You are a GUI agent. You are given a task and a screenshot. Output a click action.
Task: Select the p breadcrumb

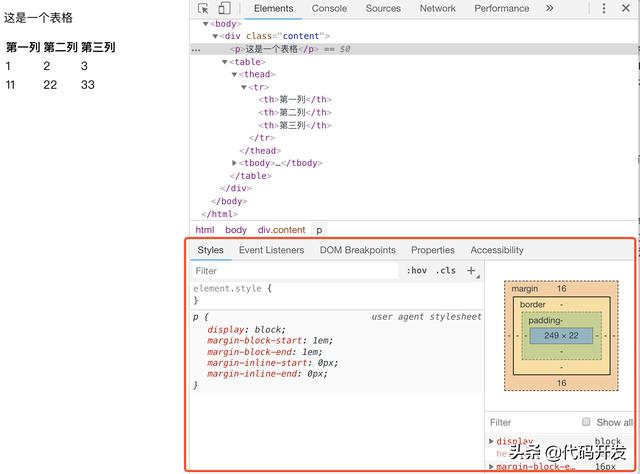pos(319,230)
